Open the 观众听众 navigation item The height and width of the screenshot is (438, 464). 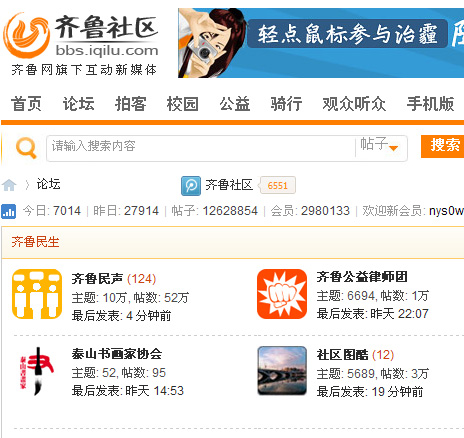(x=354, y=104)
